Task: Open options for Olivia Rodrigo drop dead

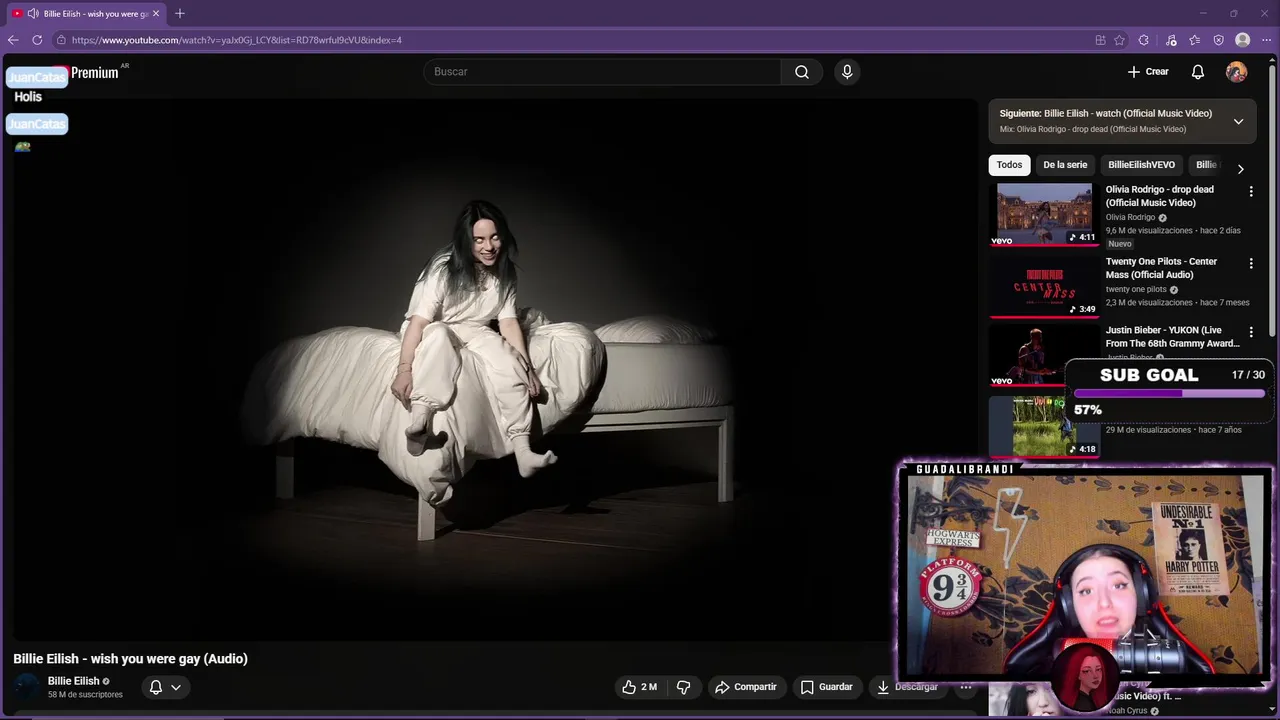Action: pos(1251,191)
